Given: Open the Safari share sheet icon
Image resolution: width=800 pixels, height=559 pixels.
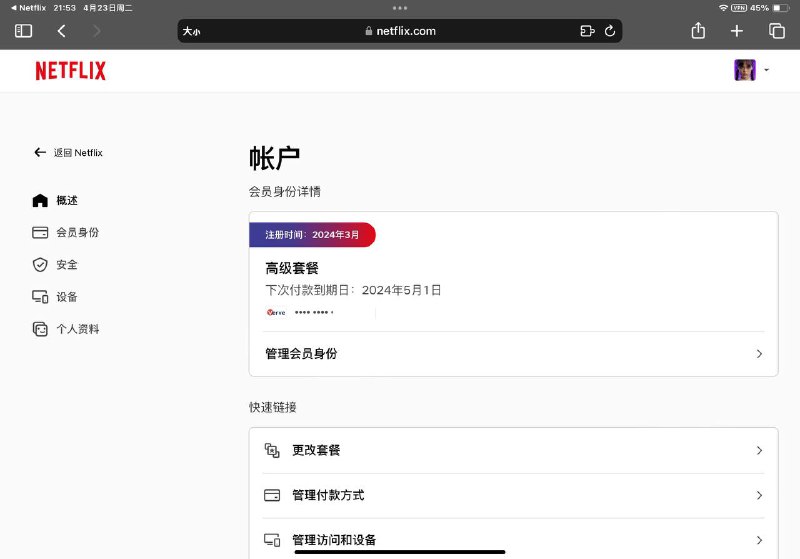Looking at the screenshot, I should click(x=698, y=31).
